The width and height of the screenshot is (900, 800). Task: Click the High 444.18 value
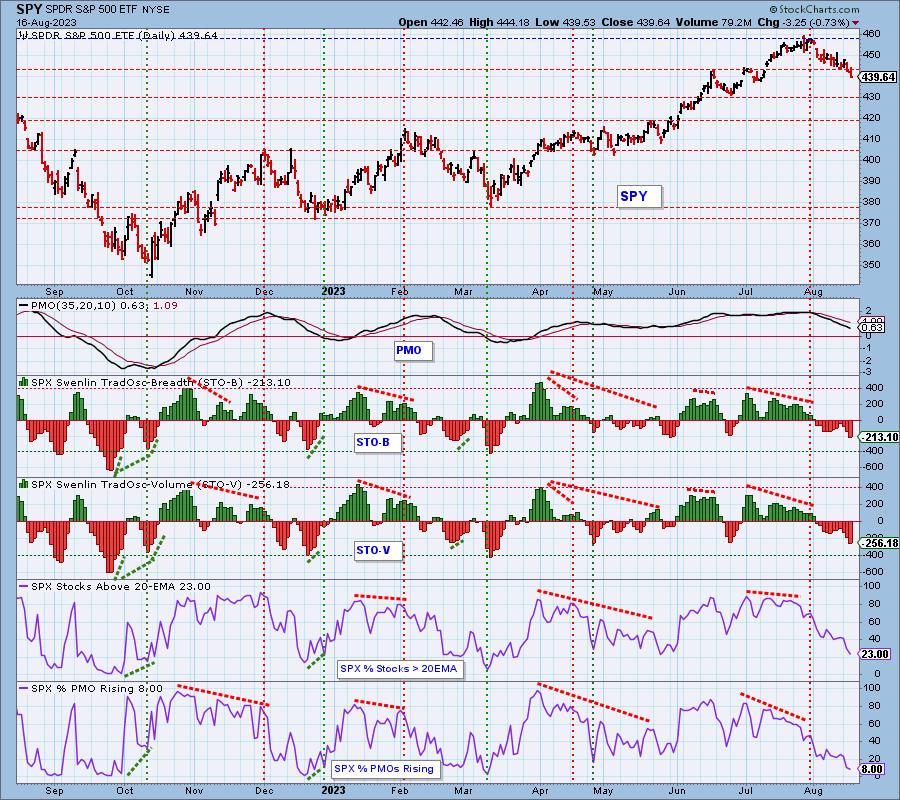499,22
